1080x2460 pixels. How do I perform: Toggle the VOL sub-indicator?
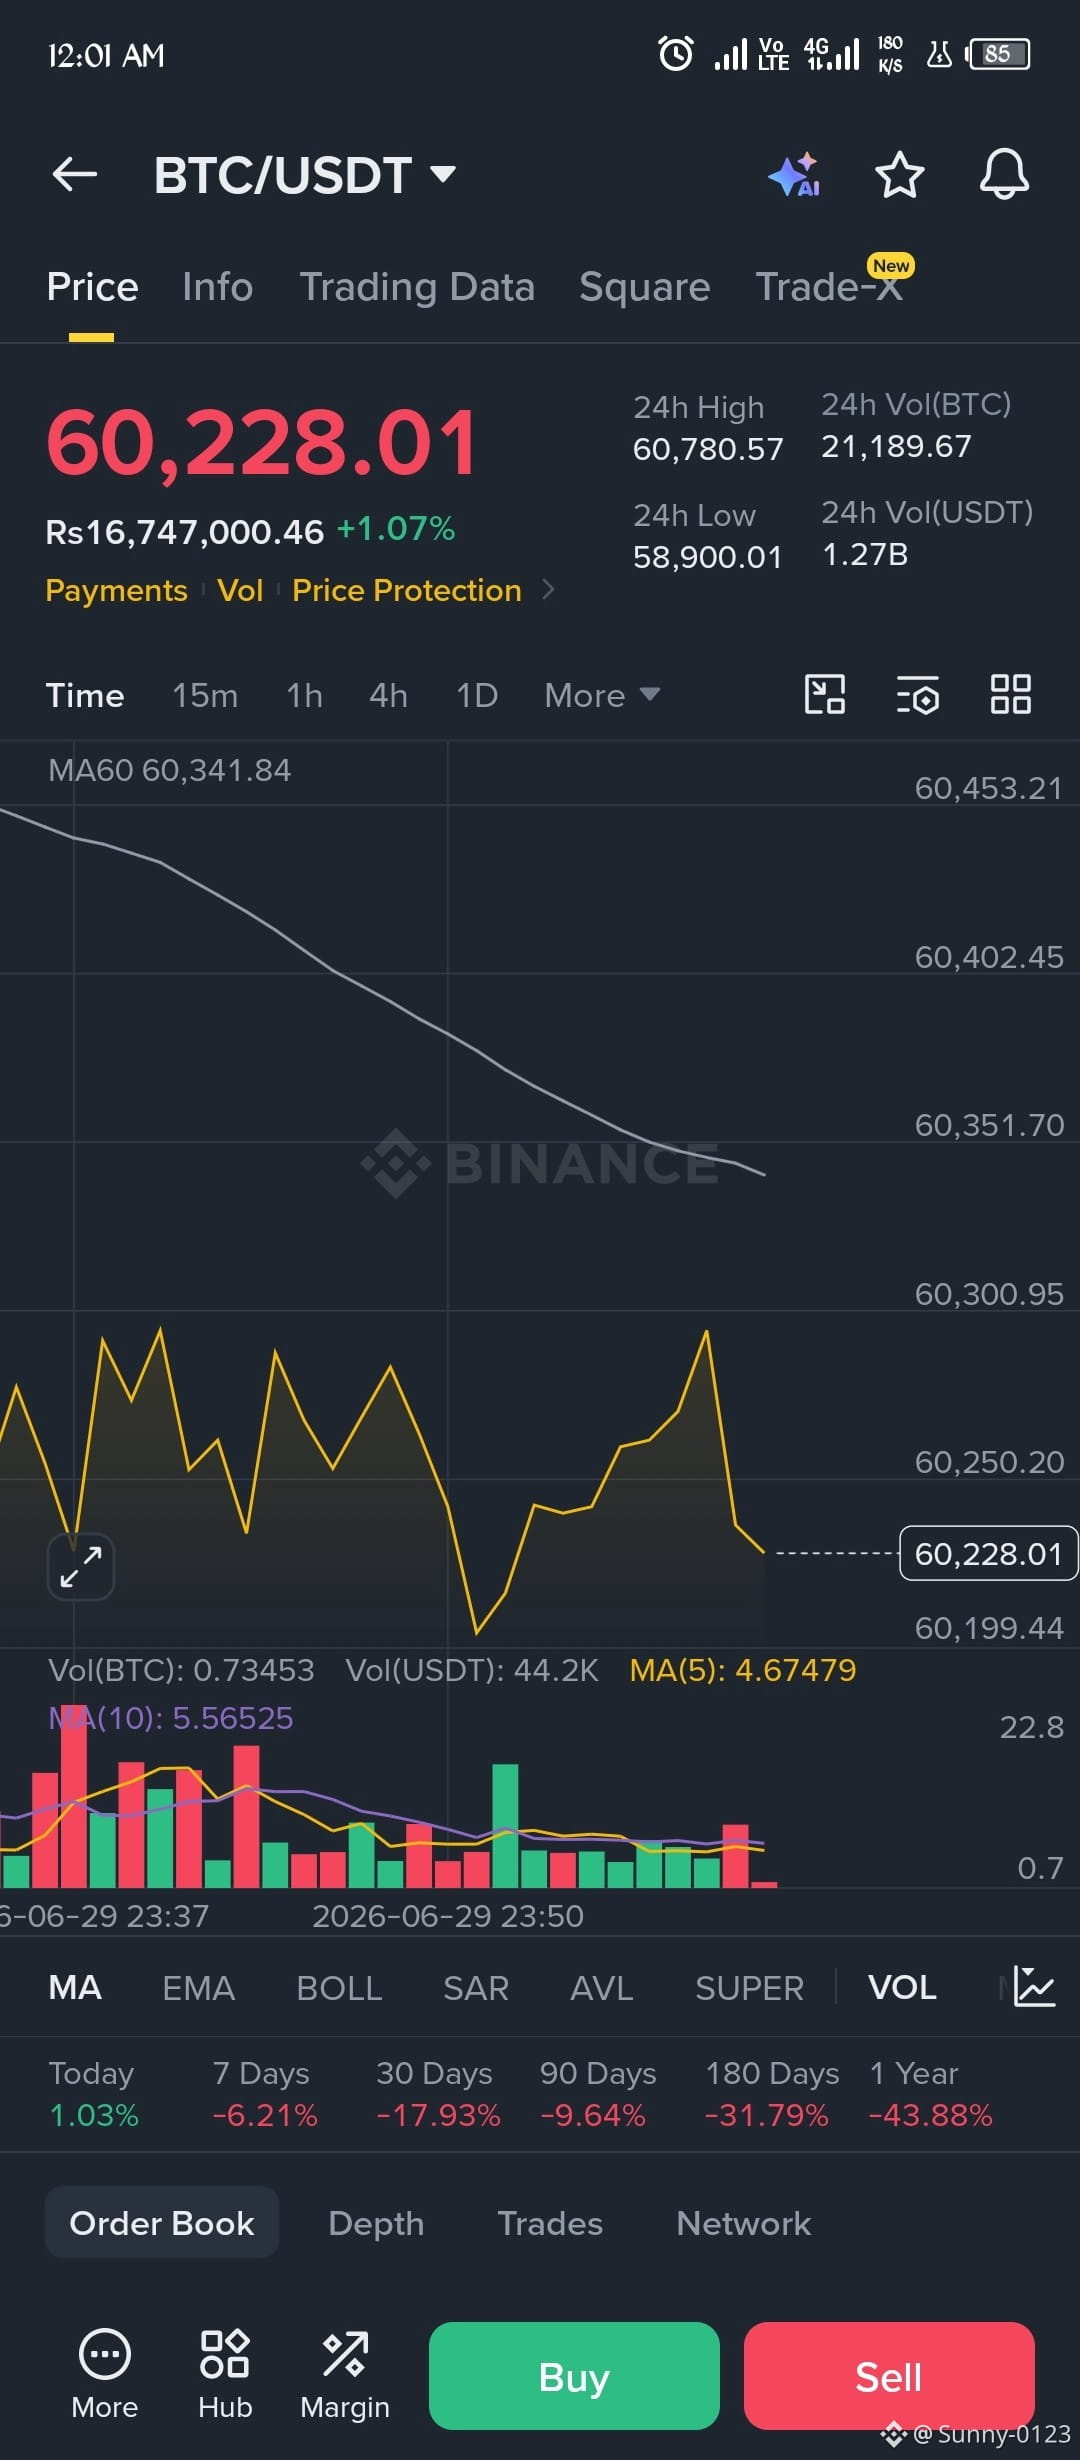902,1987
